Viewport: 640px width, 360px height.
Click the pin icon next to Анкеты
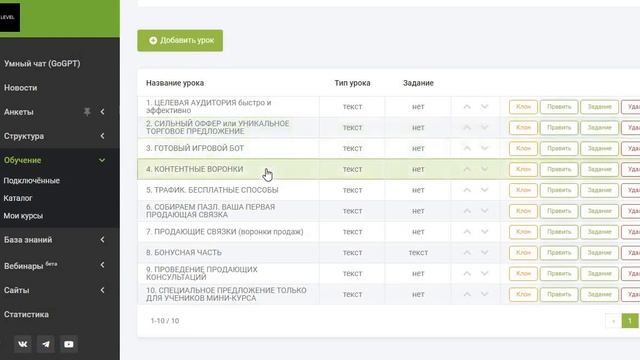click(87, 111)
